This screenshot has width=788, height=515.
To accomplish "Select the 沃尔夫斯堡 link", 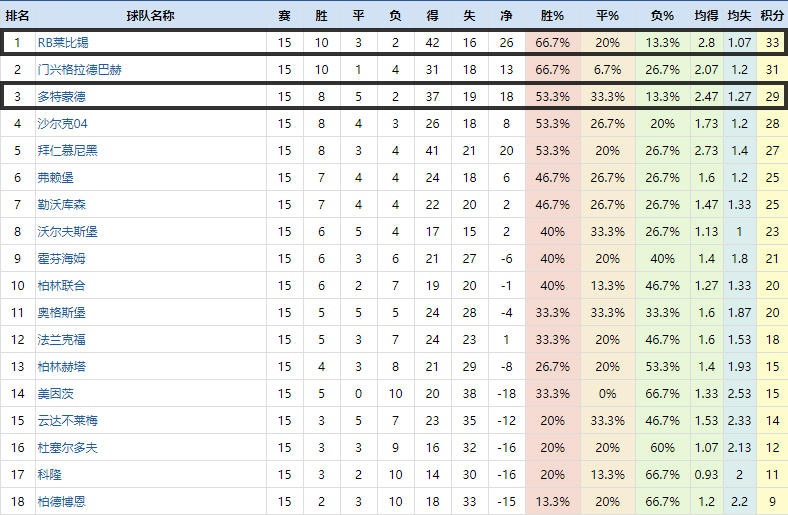I will pos(67,231).
